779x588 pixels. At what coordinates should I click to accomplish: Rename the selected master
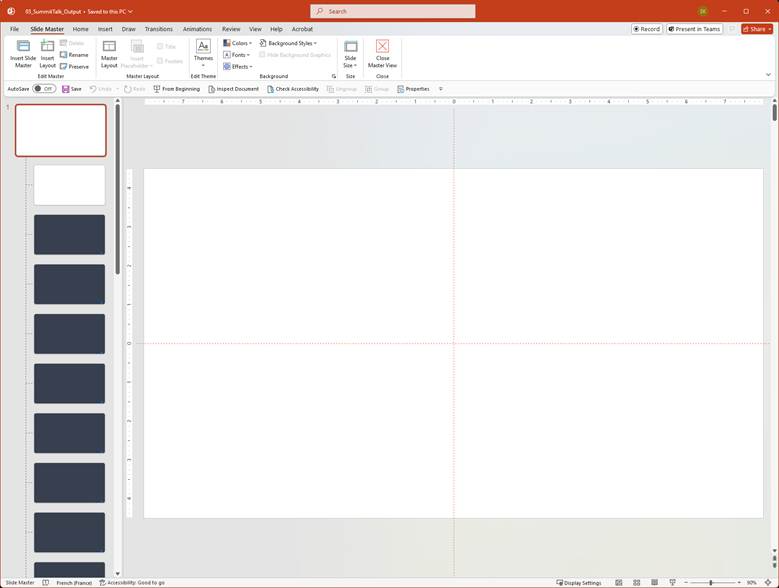point(74,55)
